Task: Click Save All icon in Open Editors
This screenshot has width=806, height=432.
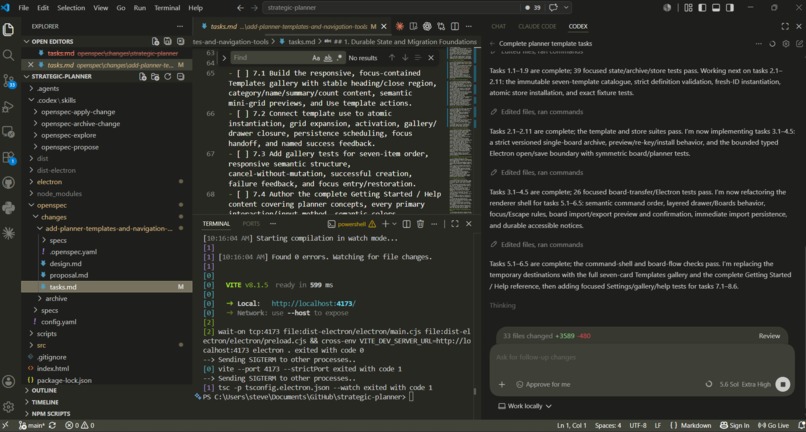Action: pos(168,42)
